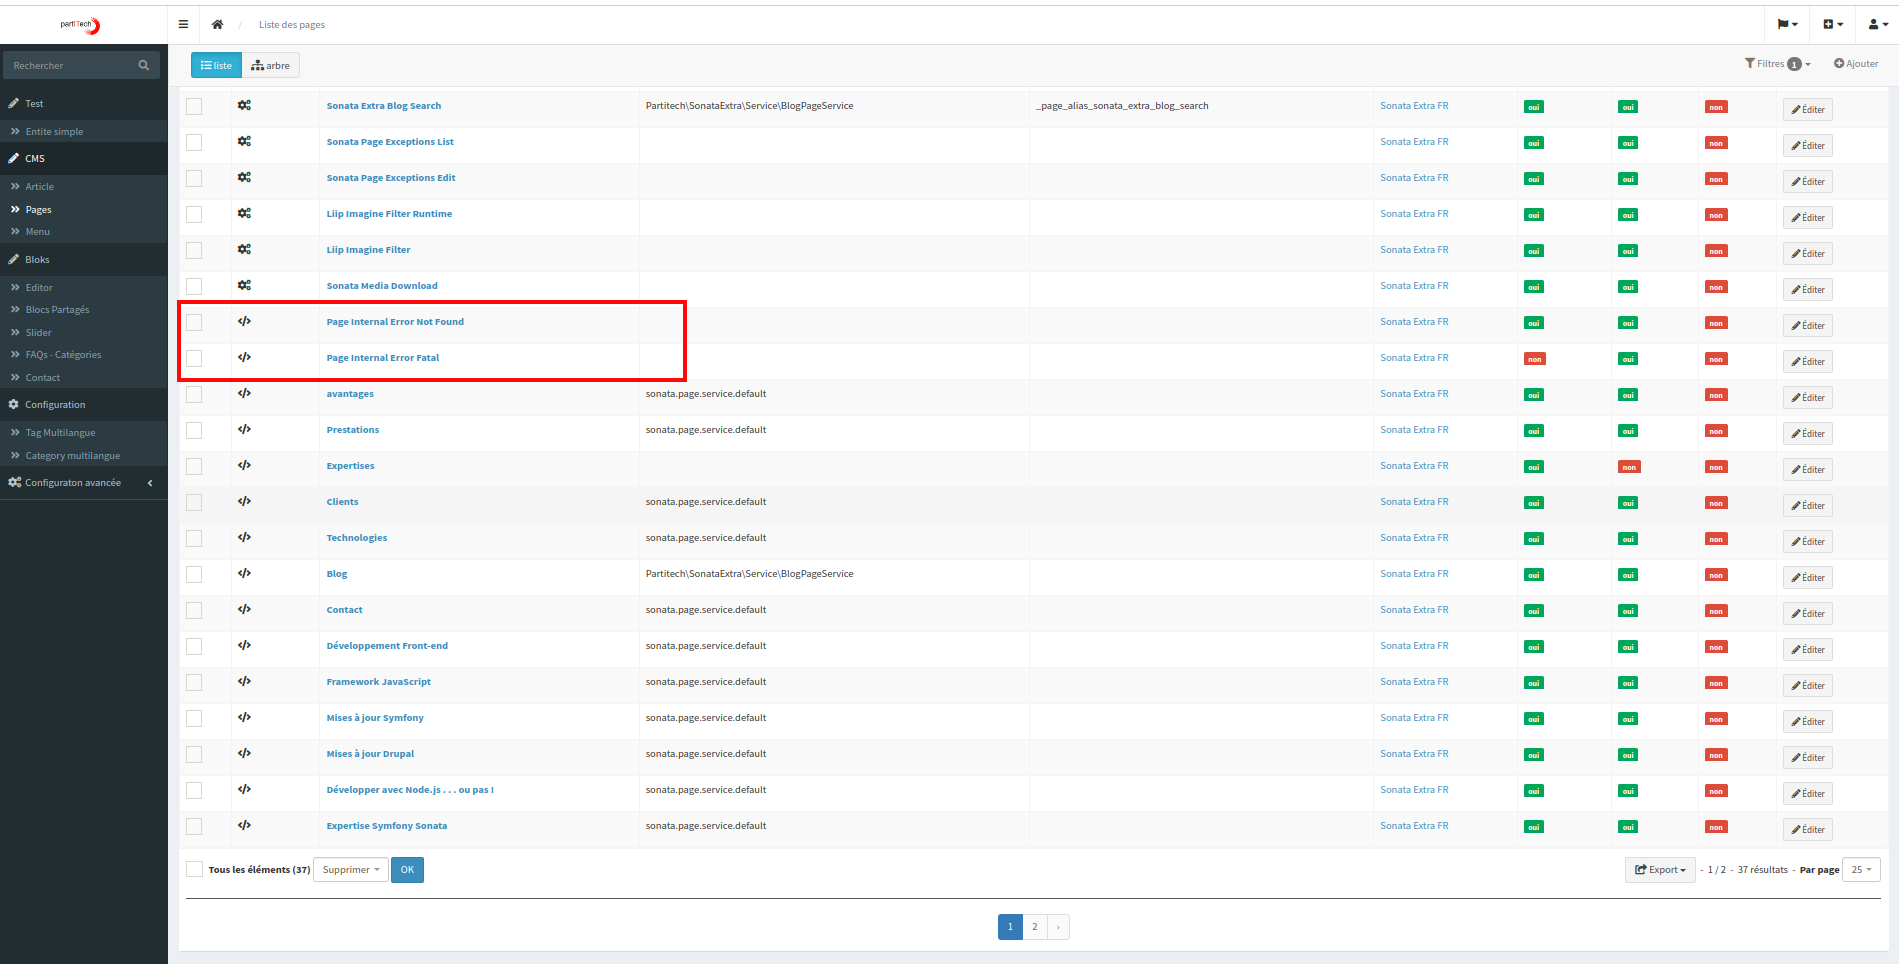1899x964 pixels.
Task: Click the gear icon beside Sonata Extra Blog Search
Action: click(x=244, y=105)
